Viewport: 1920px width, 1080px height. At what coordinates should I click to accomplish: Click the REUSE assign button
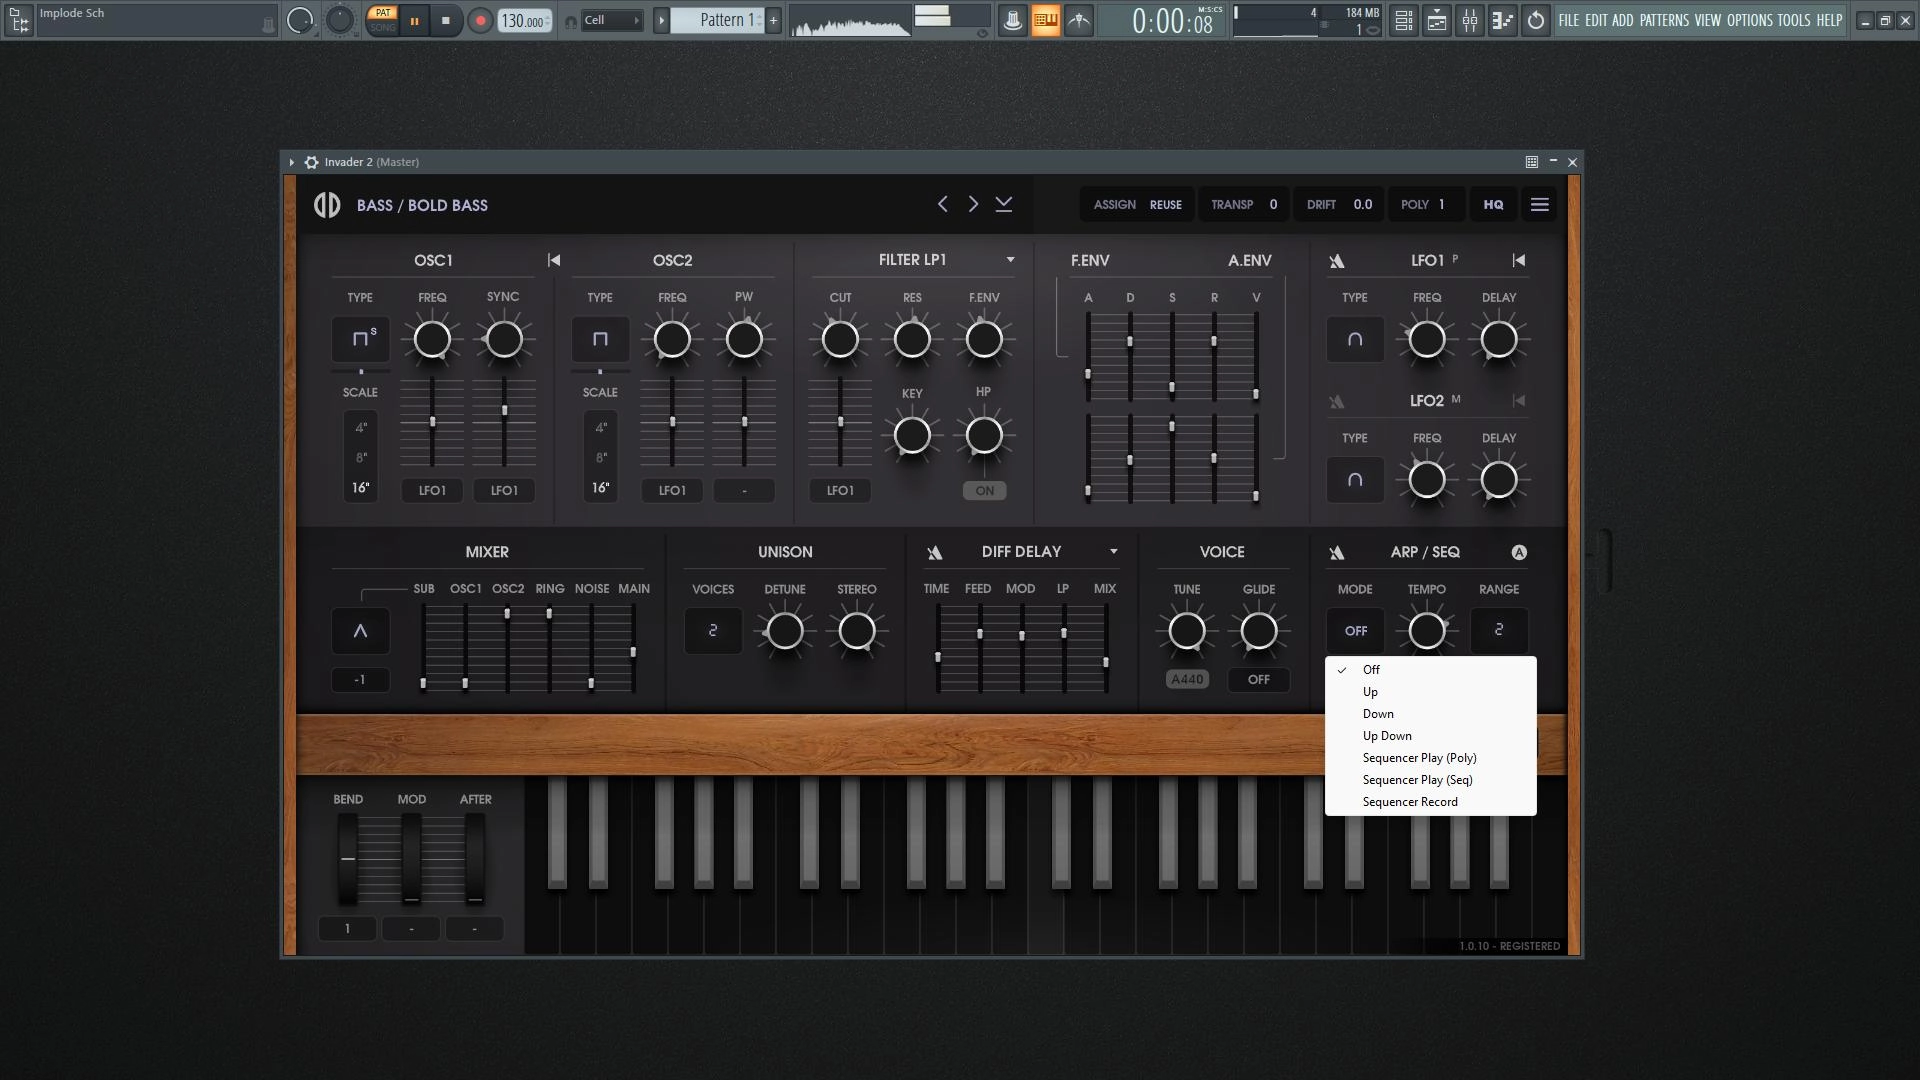(1166, 205)
